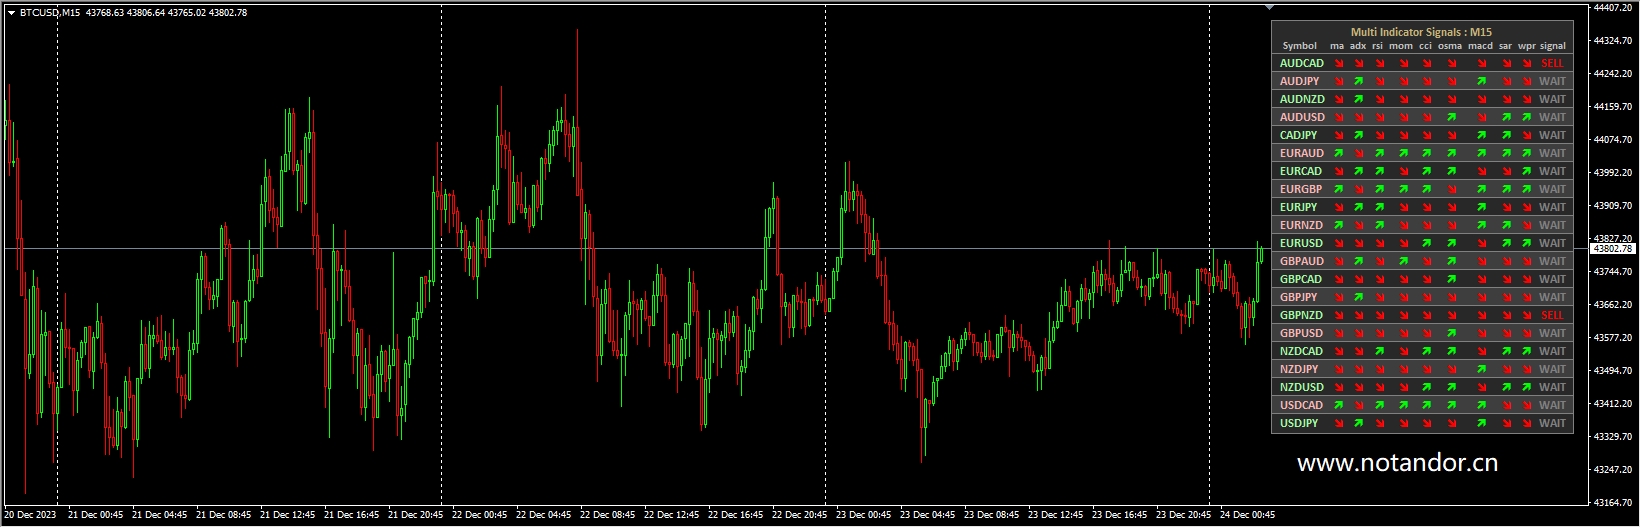Screen dimensions: 1641x528
Task: Click the USDJPY adx up arrow
Action: coord(1358,423)
